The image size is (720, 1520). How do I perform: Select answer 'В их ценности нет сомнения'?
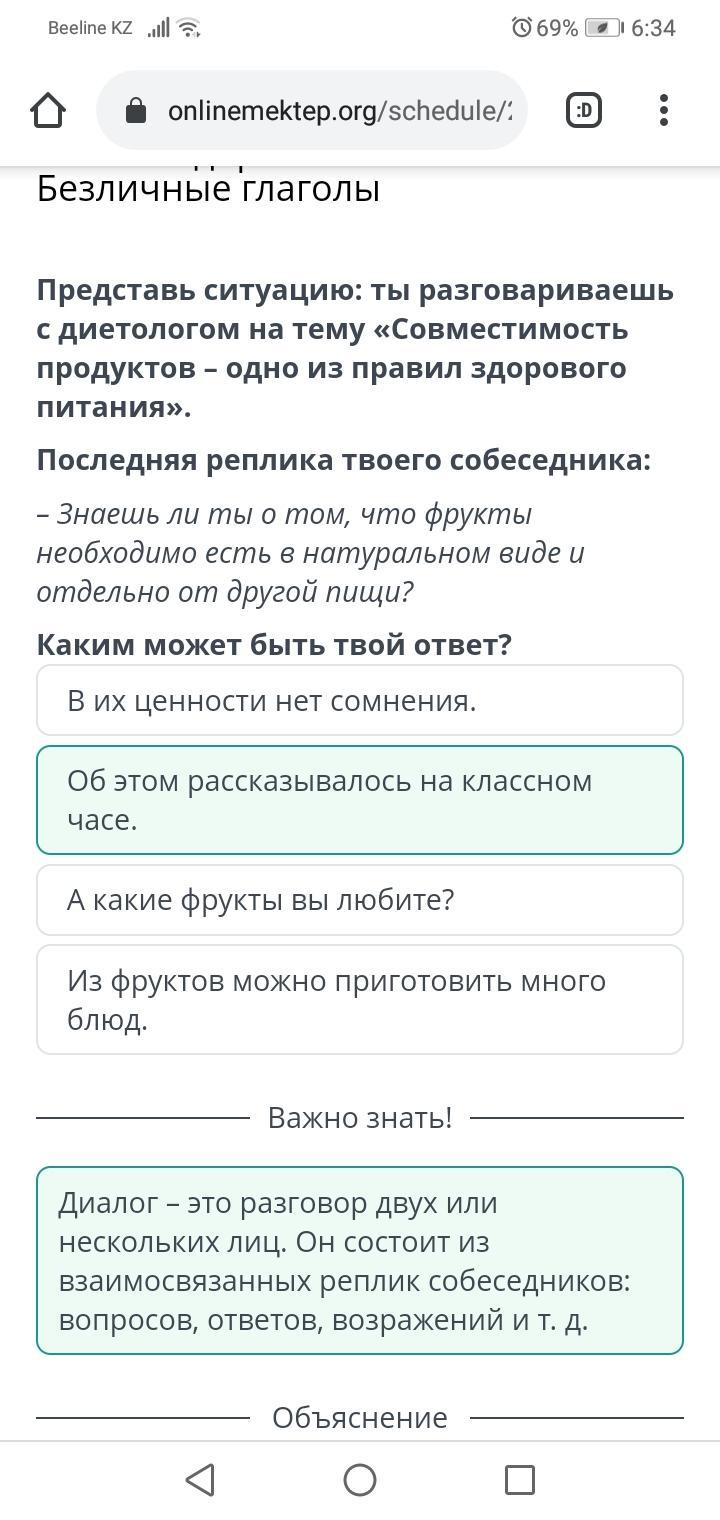[x=360, y=701]
